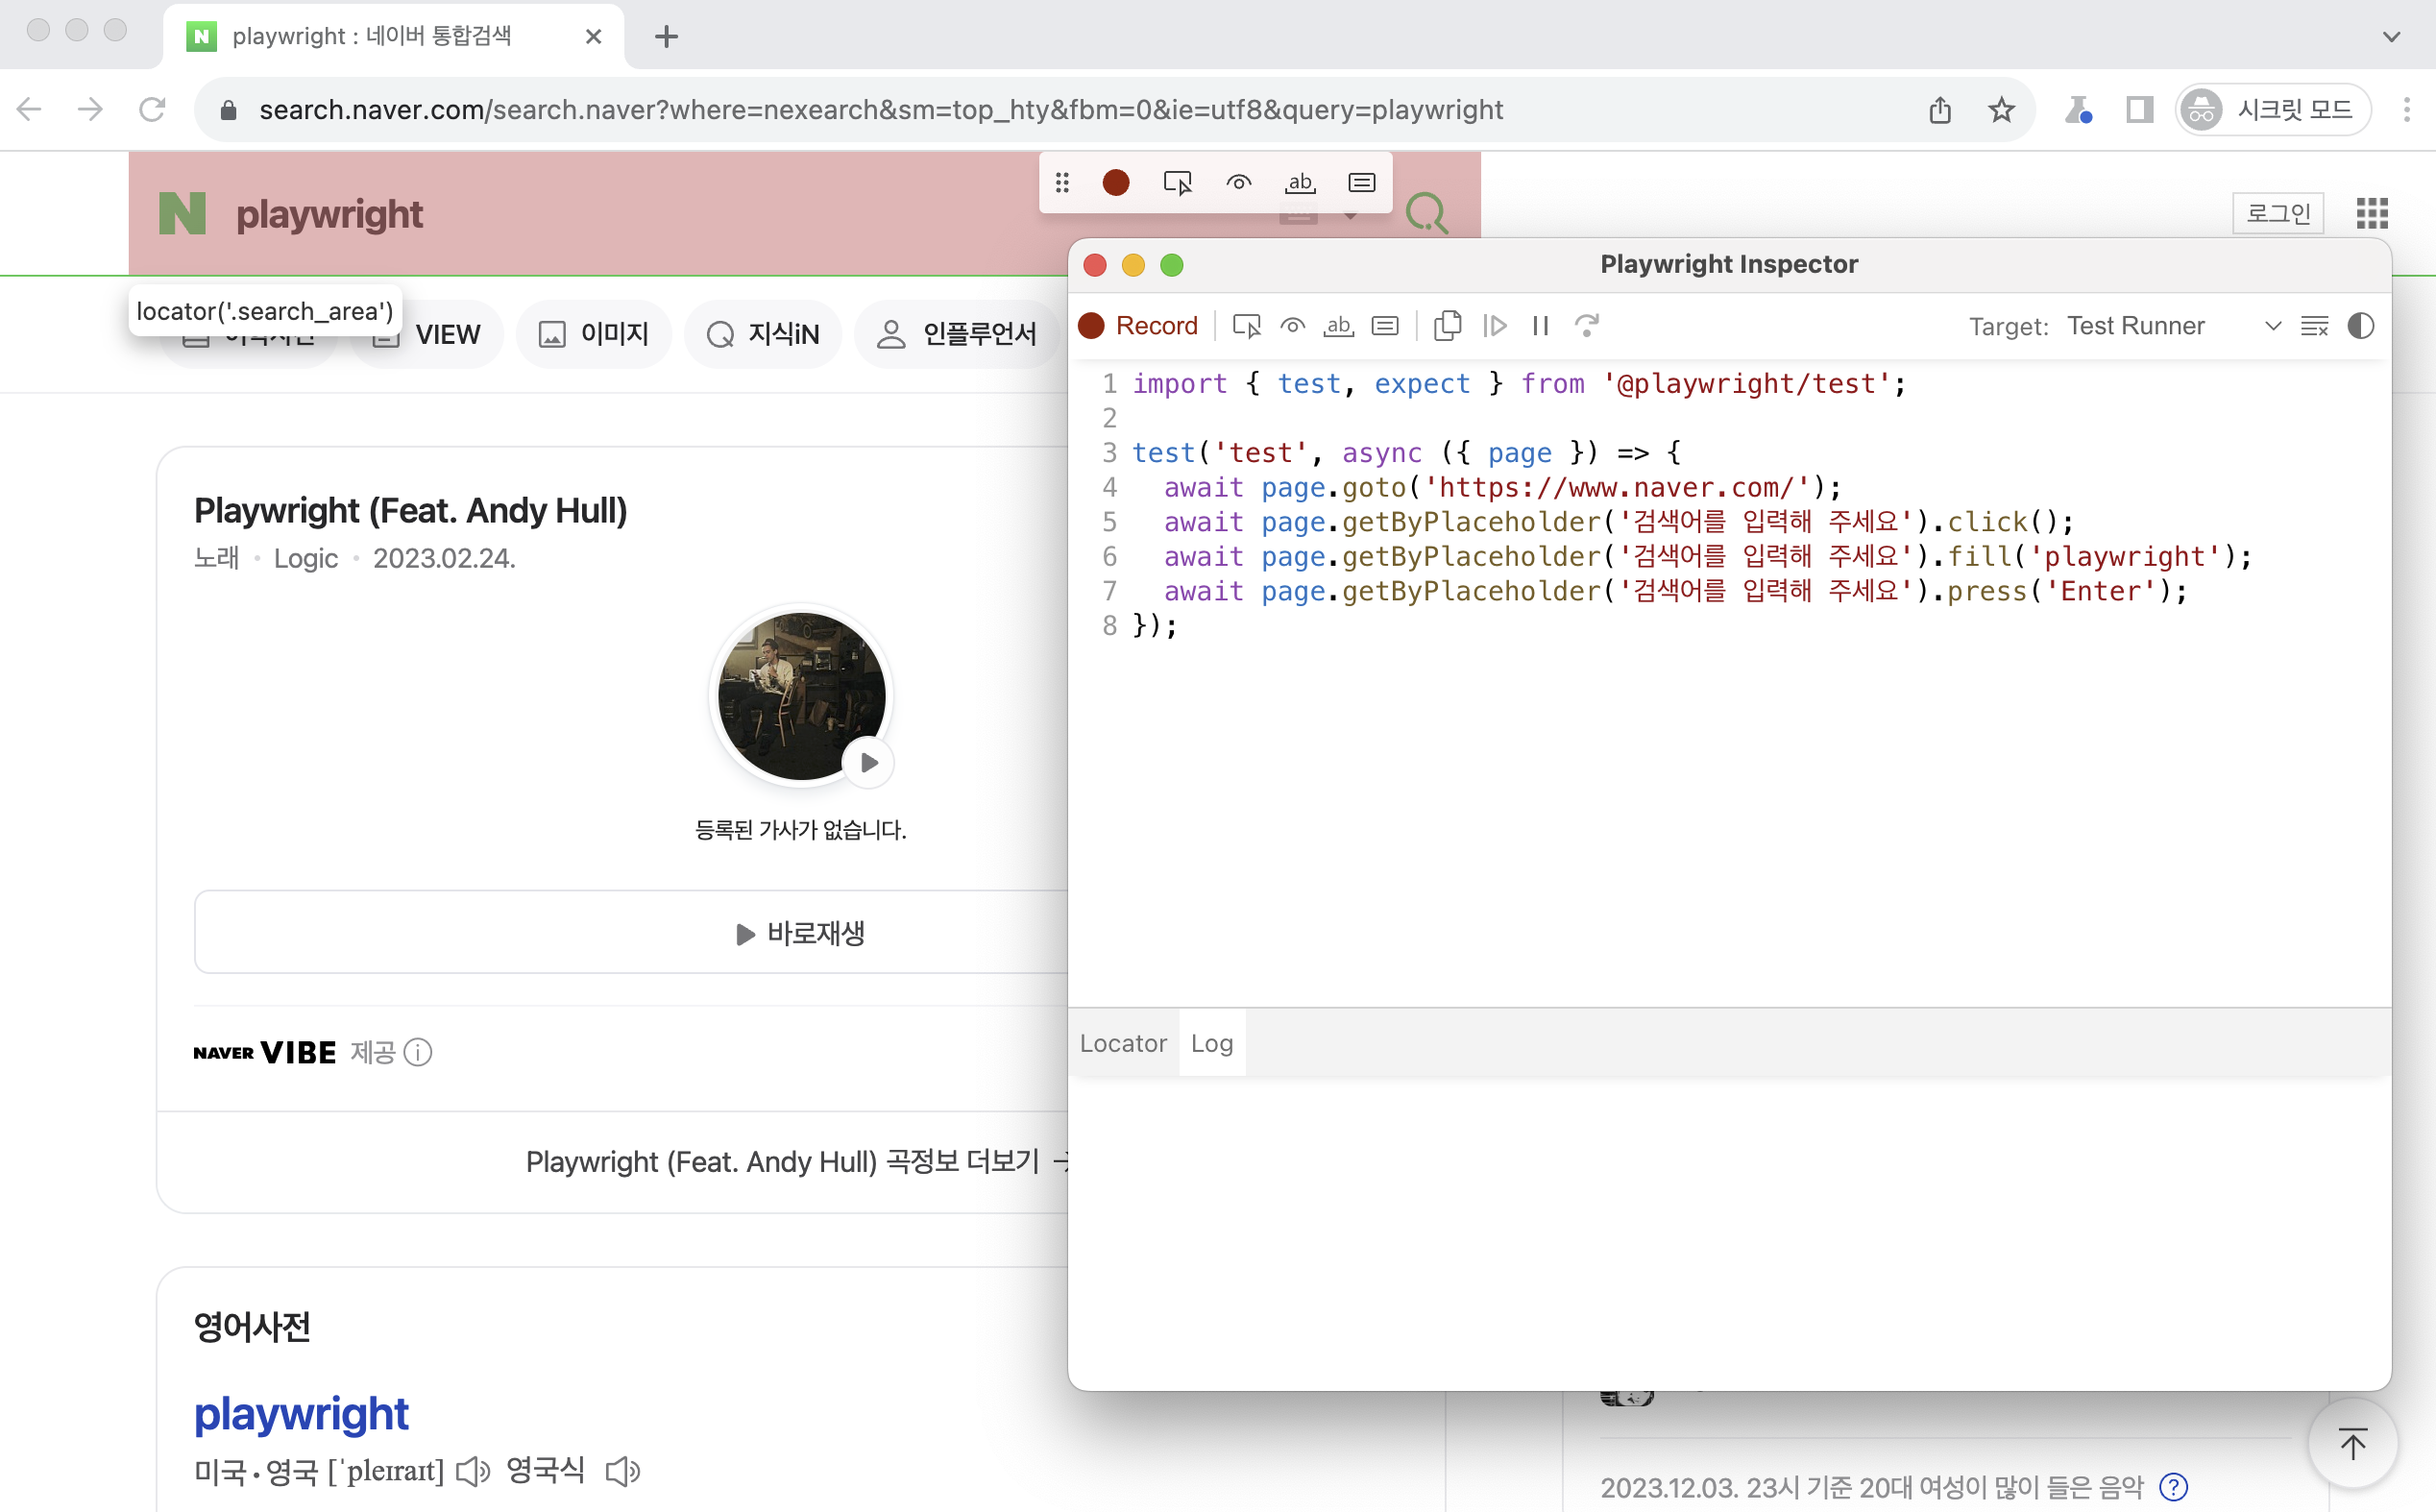Image resolution: width=2436 pixels, height=1512 pixels.
Task: Open the Naver apps grid menu
Action: [x=2373, y=213]
